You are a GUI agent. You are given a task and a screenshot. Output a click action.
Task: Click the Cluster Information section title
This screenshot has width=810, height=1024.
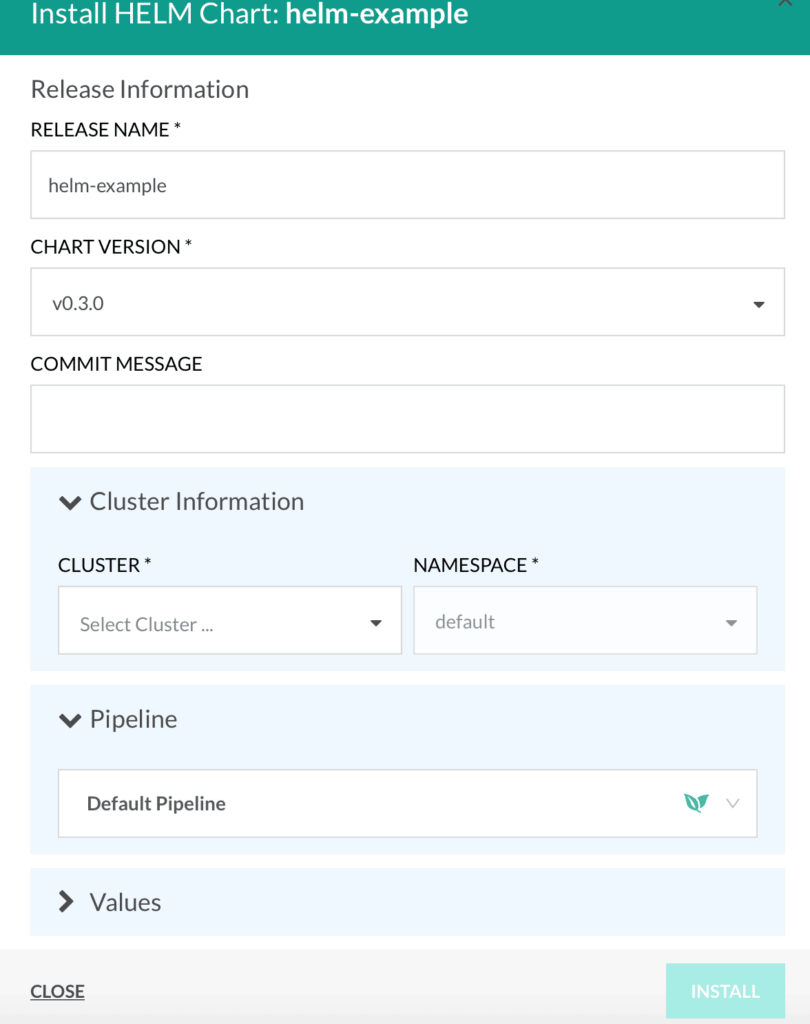tap(197, 502)
